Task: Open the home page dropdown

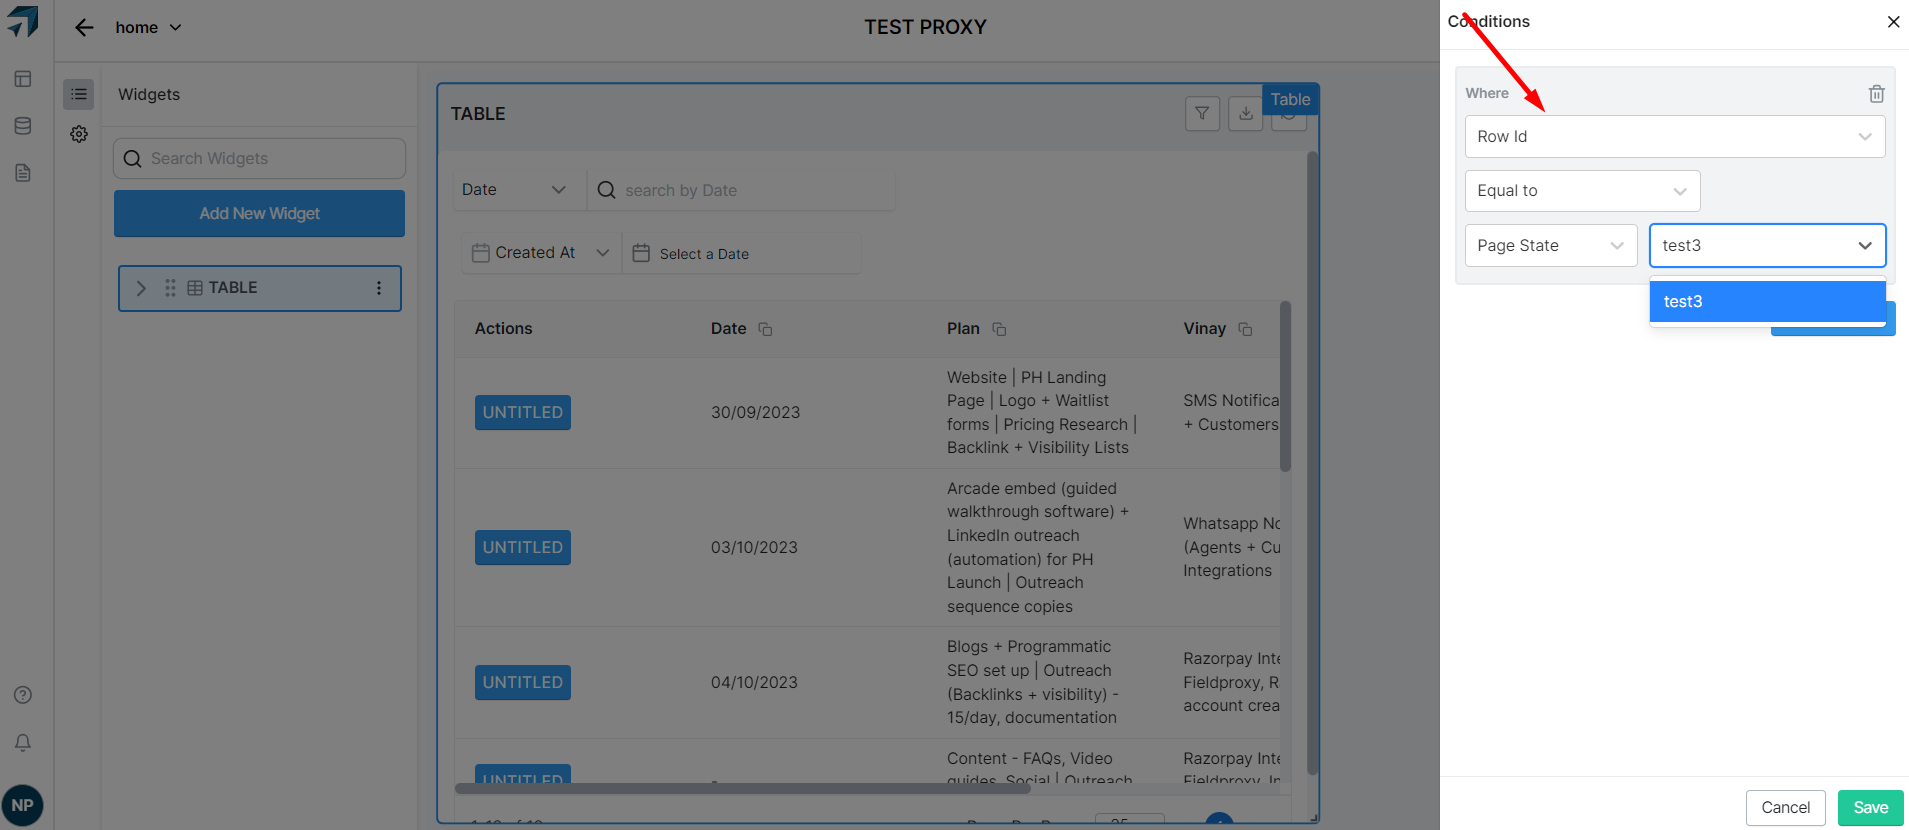Action: tap(148, 28)
